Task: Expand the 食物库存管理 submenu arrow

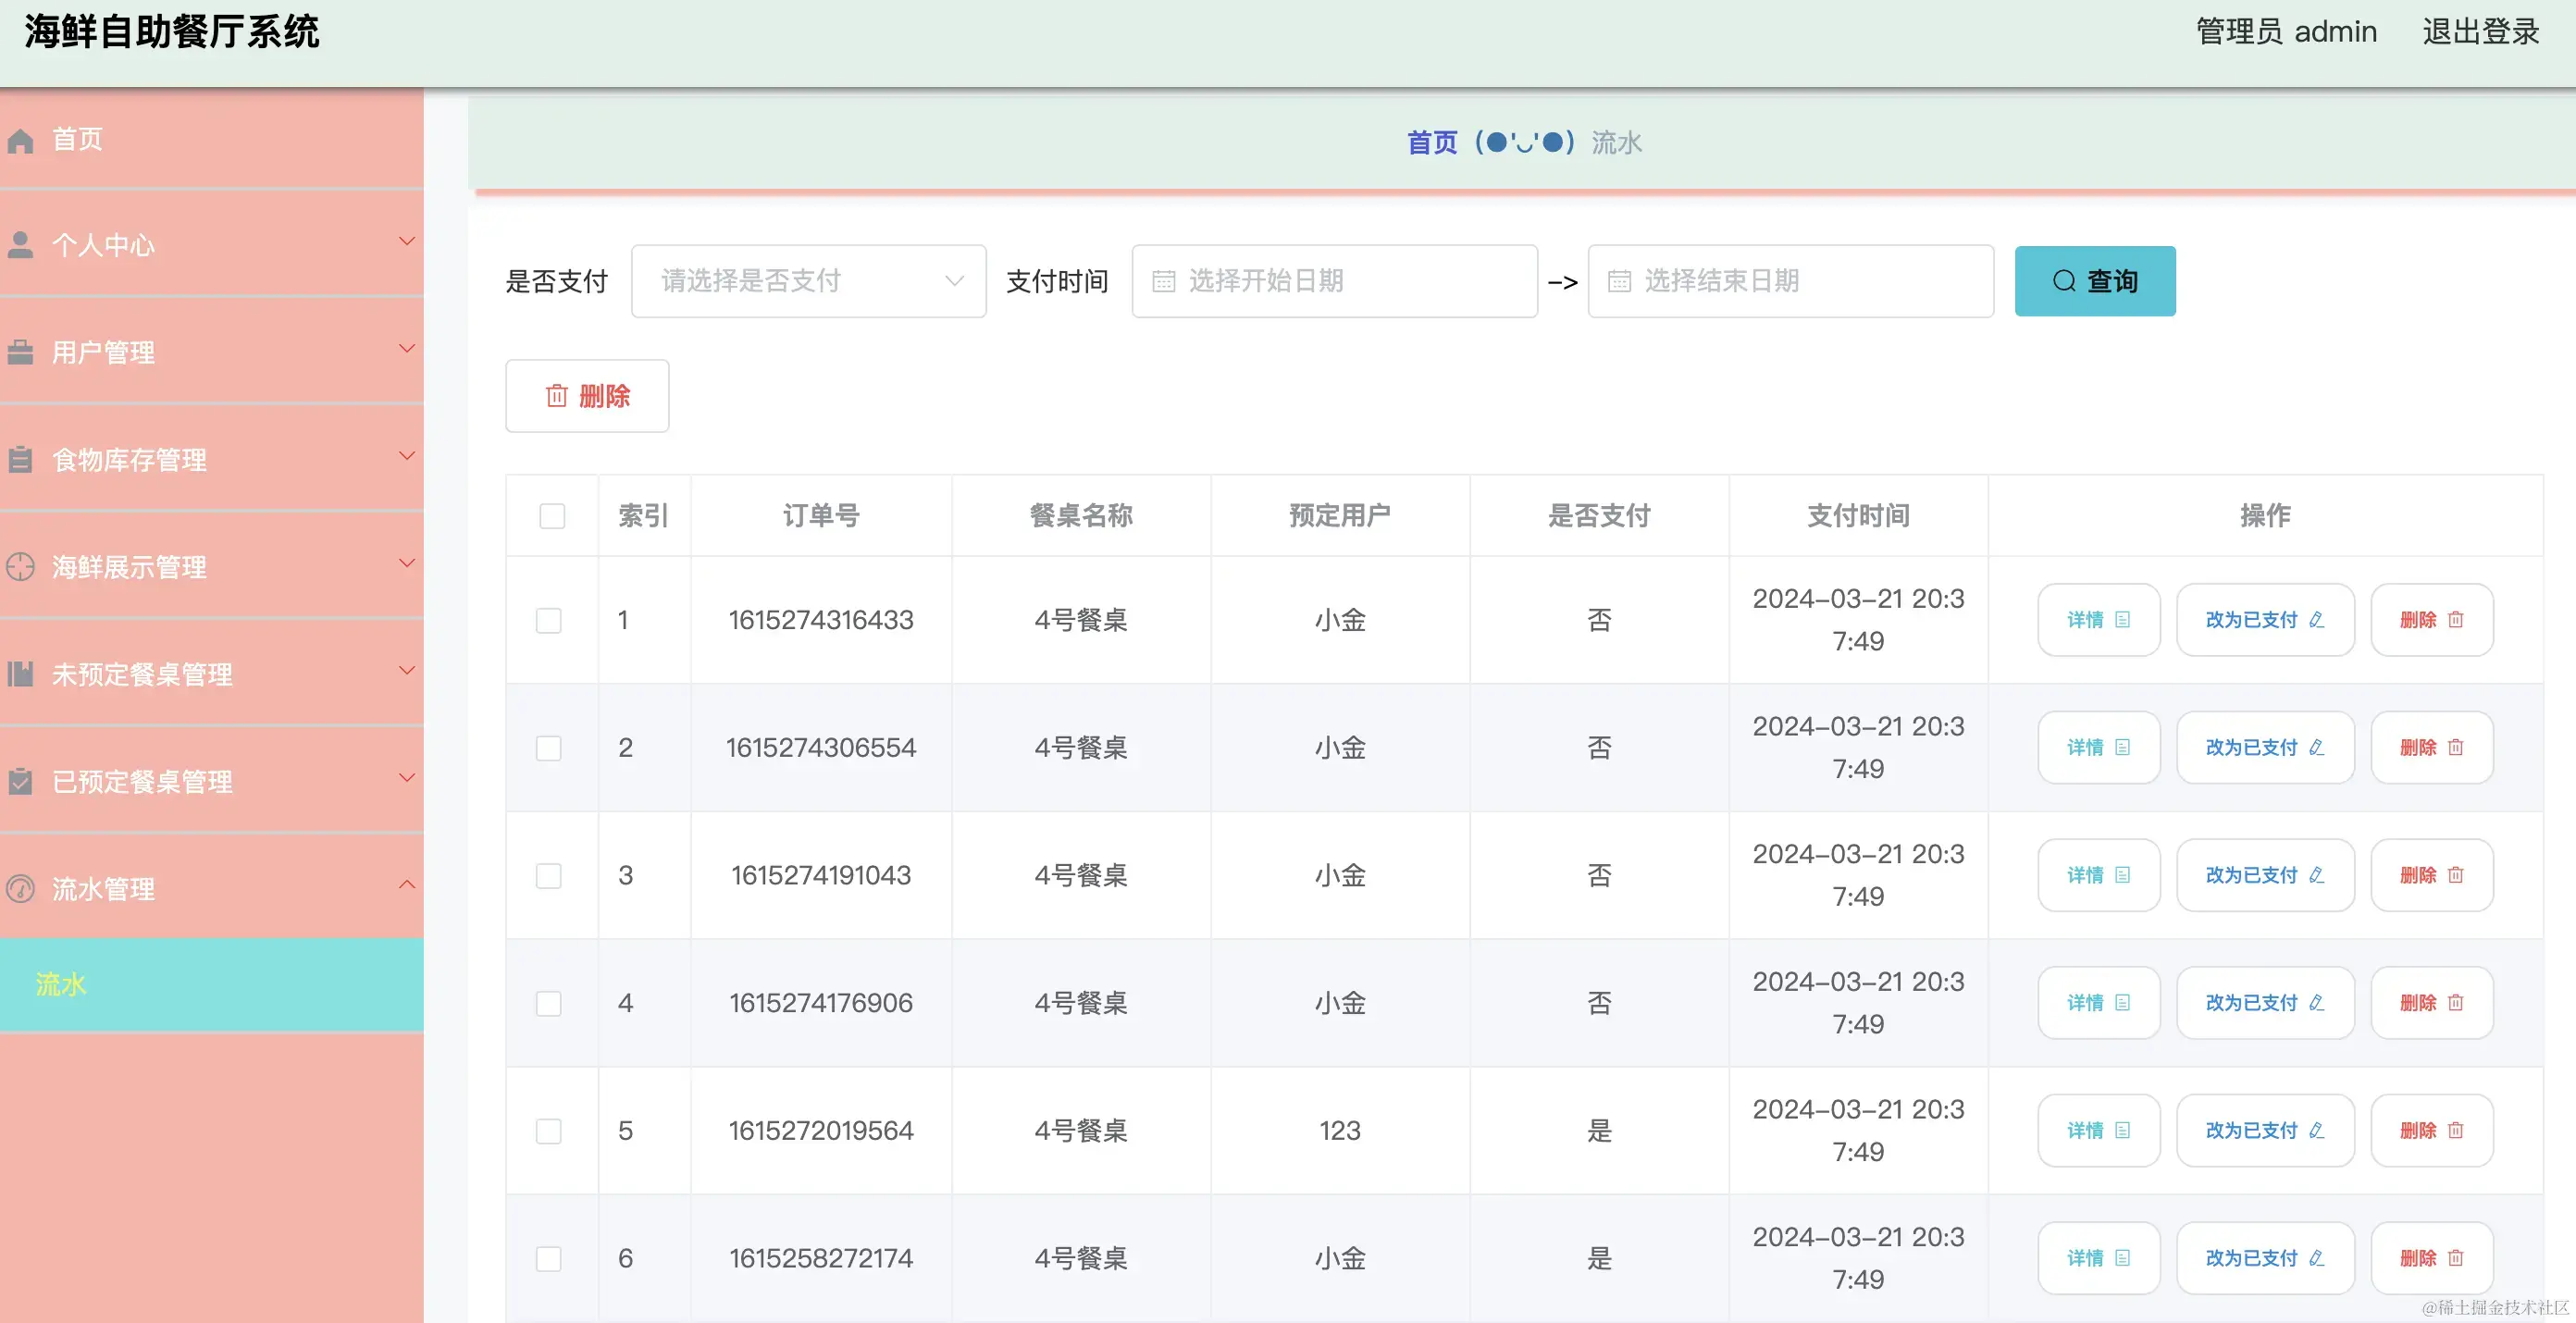Action: (x=407, y=456)
